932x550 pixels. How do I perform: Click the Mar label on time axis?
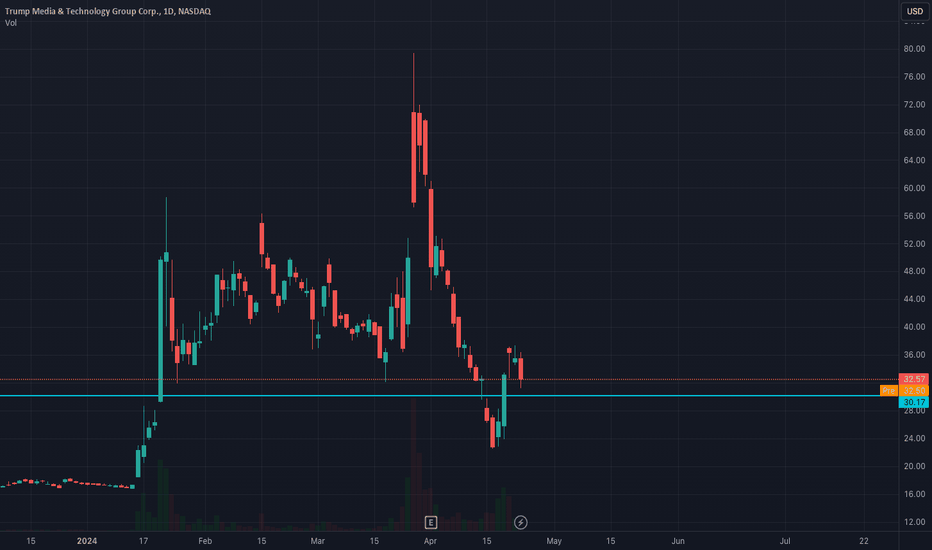click(317, 541)
